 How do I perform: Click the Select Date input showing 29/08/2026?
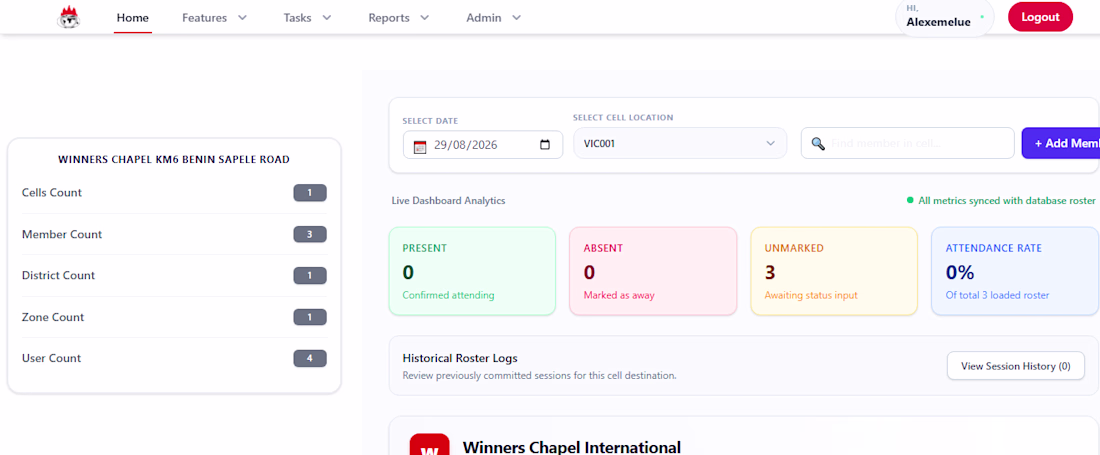(483, 145)
